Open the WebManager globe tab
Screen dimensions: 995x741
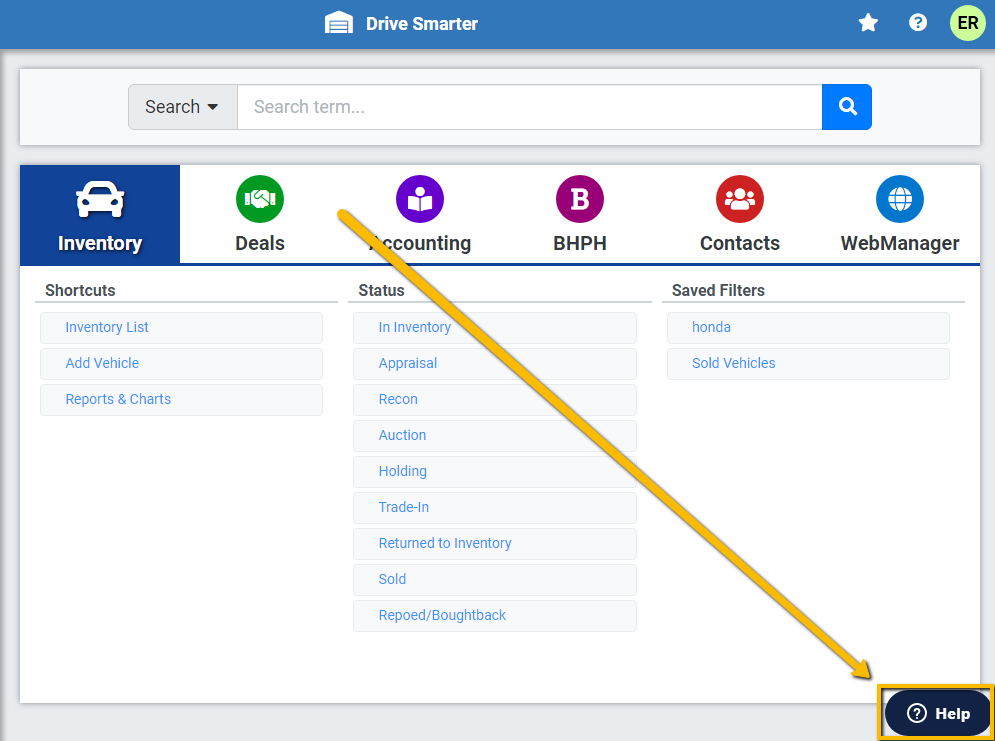(899, 215)
